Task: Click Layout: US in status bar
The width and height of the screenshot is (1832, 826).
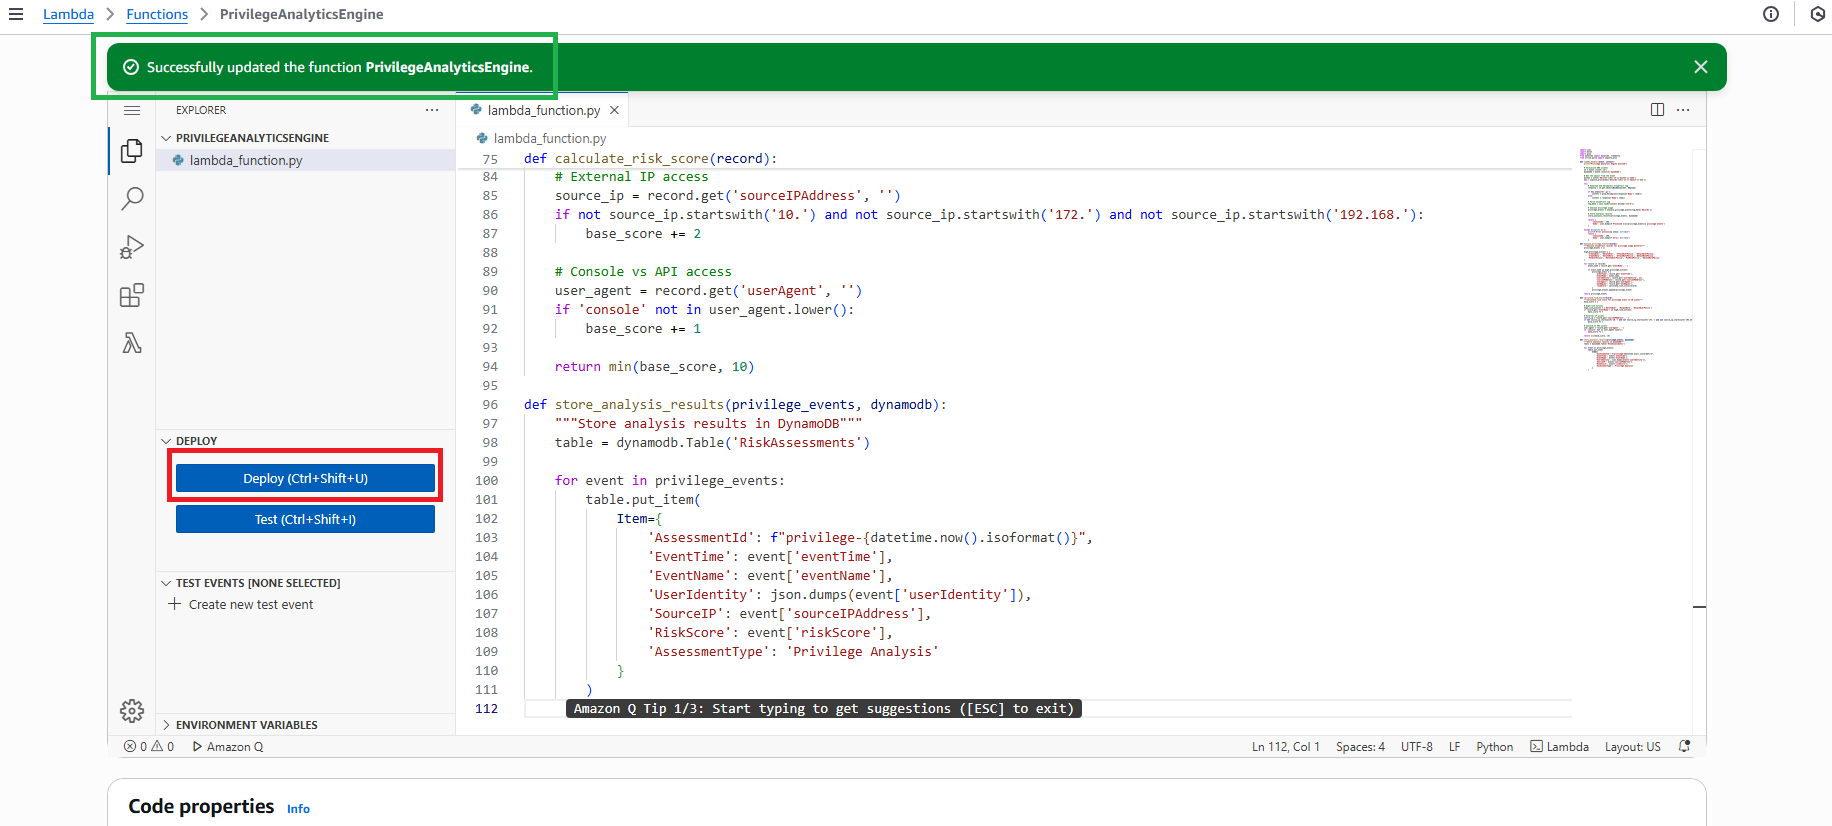Action: tap(1633, 747)
